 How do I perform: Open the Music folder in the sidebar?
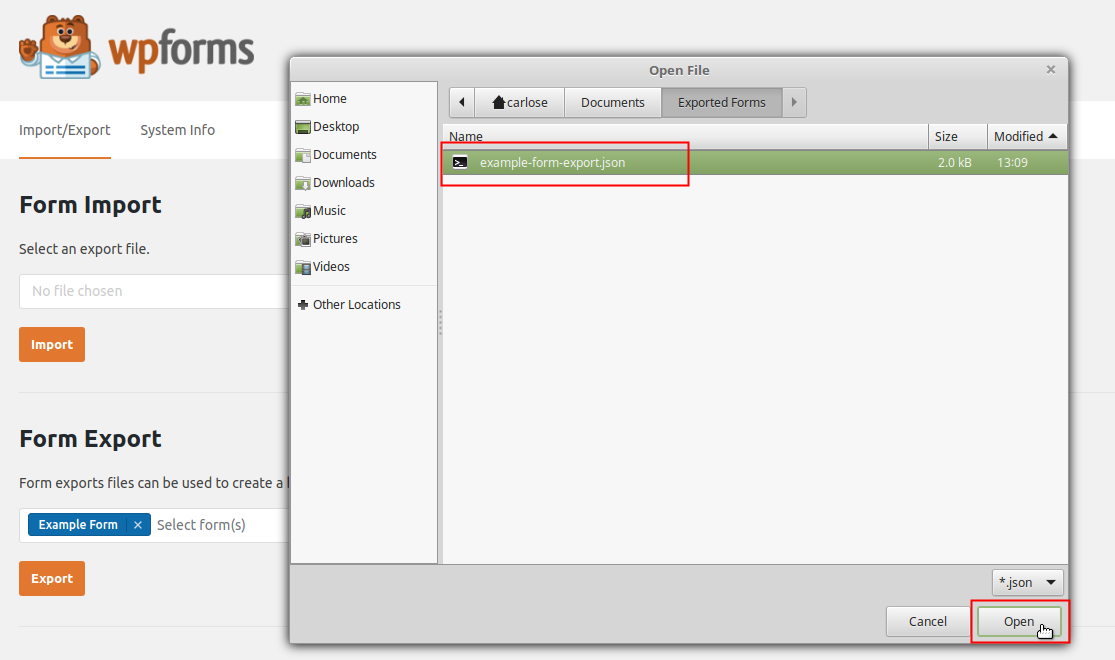[327, 210]
